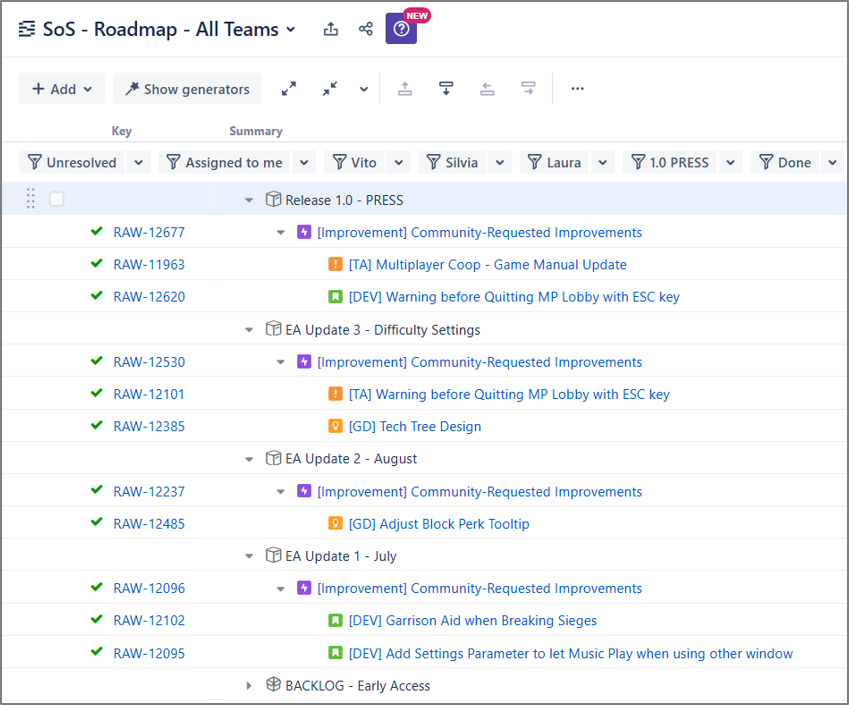Click the Show generators button
The width and height of the screenshot is (849, 705).
[187, 89]
